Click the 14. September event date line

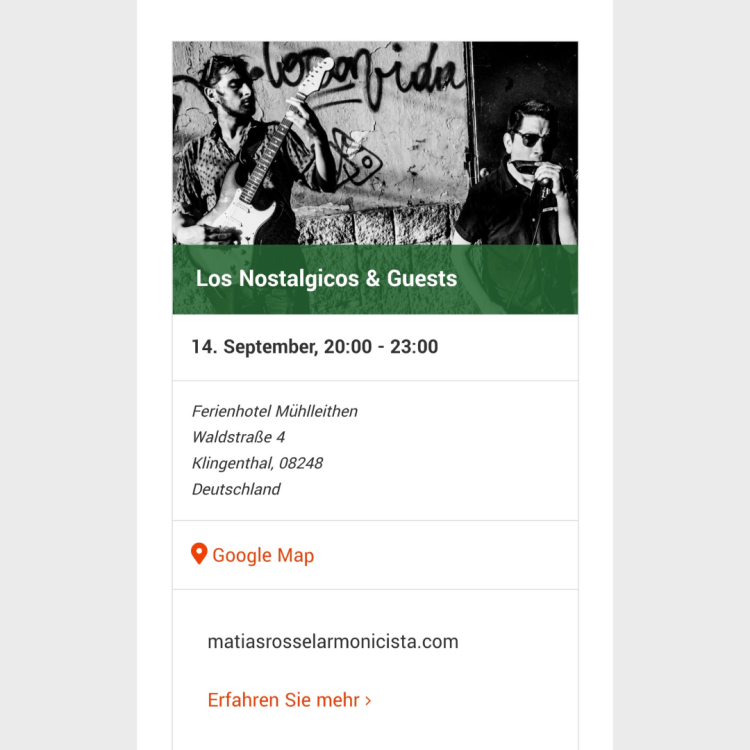click(x=315, y=347)
